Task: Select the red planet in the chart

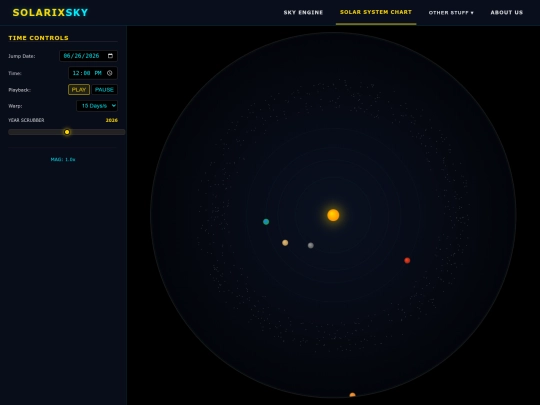Action: pos(407,260)
